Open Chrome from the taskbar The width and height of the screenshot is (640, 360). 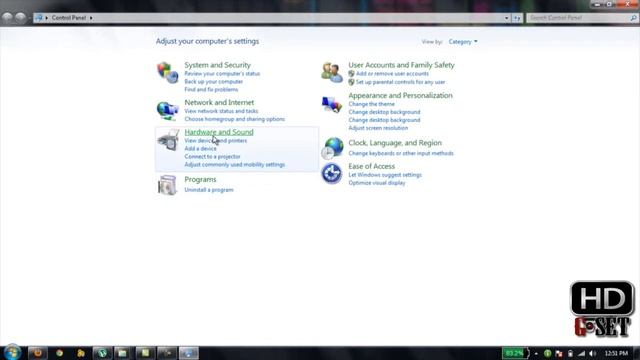pos(60,353)
